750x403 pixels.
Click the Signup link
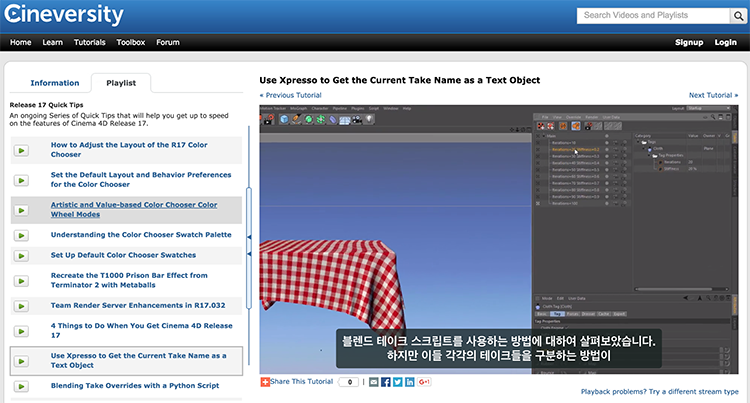[689, 43]
